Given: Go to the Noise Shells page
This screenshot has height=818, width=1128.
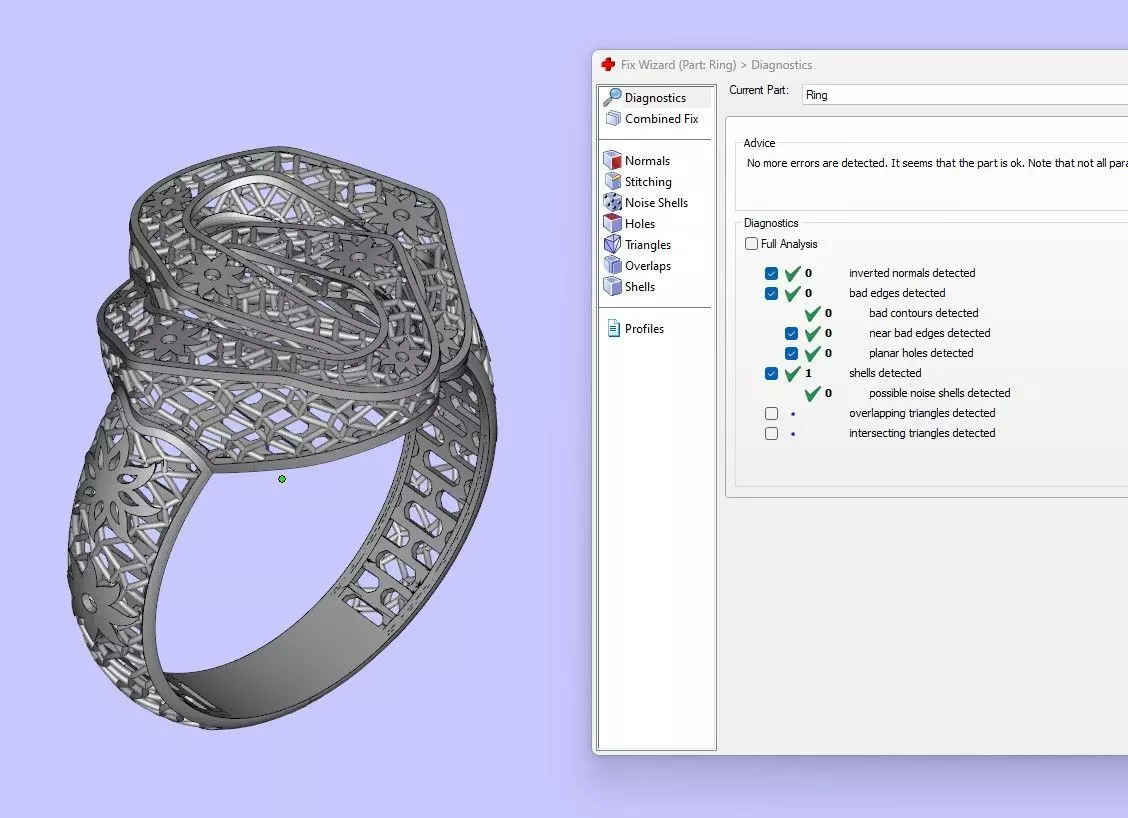Looking at the screenshot, I should tap(656, 202).
